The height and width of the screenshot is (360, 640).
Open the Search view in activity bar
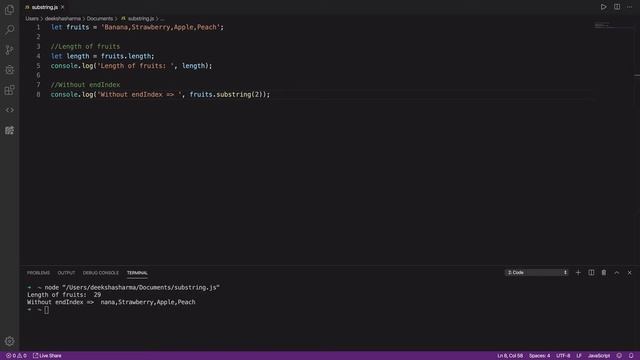coord(9,29)
